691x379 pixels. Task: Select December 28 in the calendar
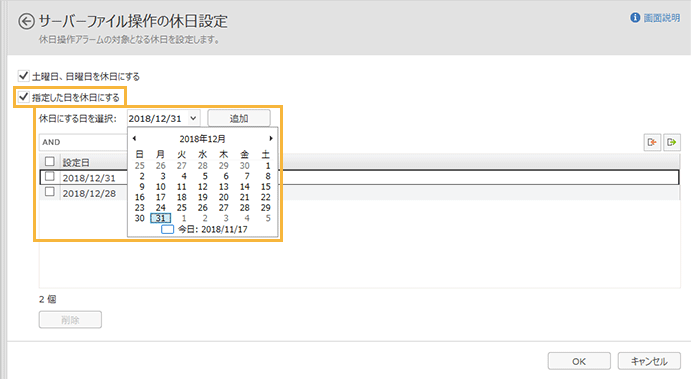[245, 208]
